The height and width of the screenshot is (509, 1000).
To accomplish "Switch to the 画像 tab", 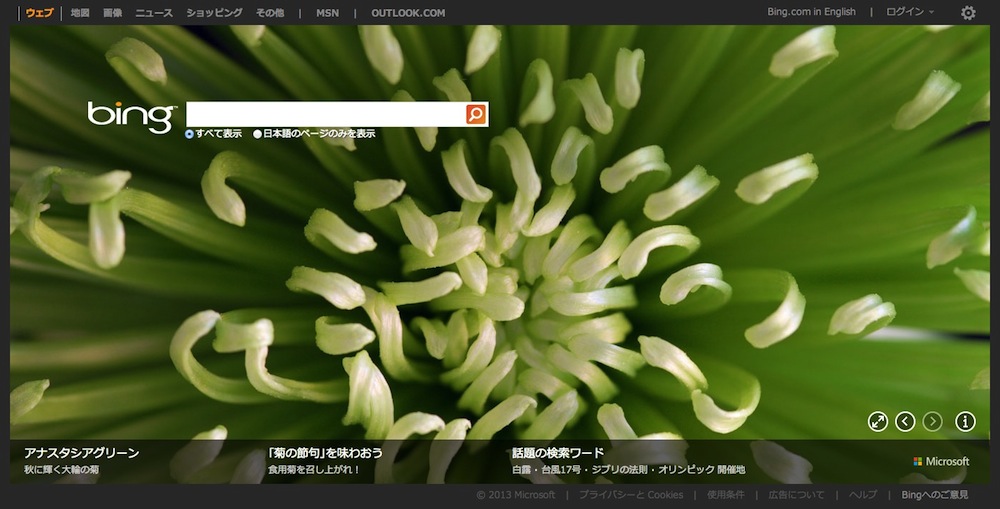I will coord(112,13).
